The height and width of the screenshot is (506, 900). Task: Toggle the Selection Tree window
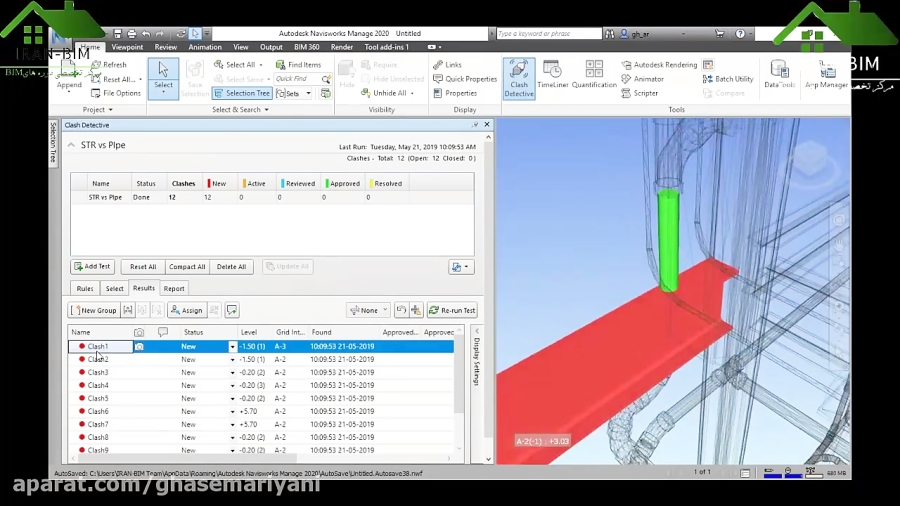[241, 93]
